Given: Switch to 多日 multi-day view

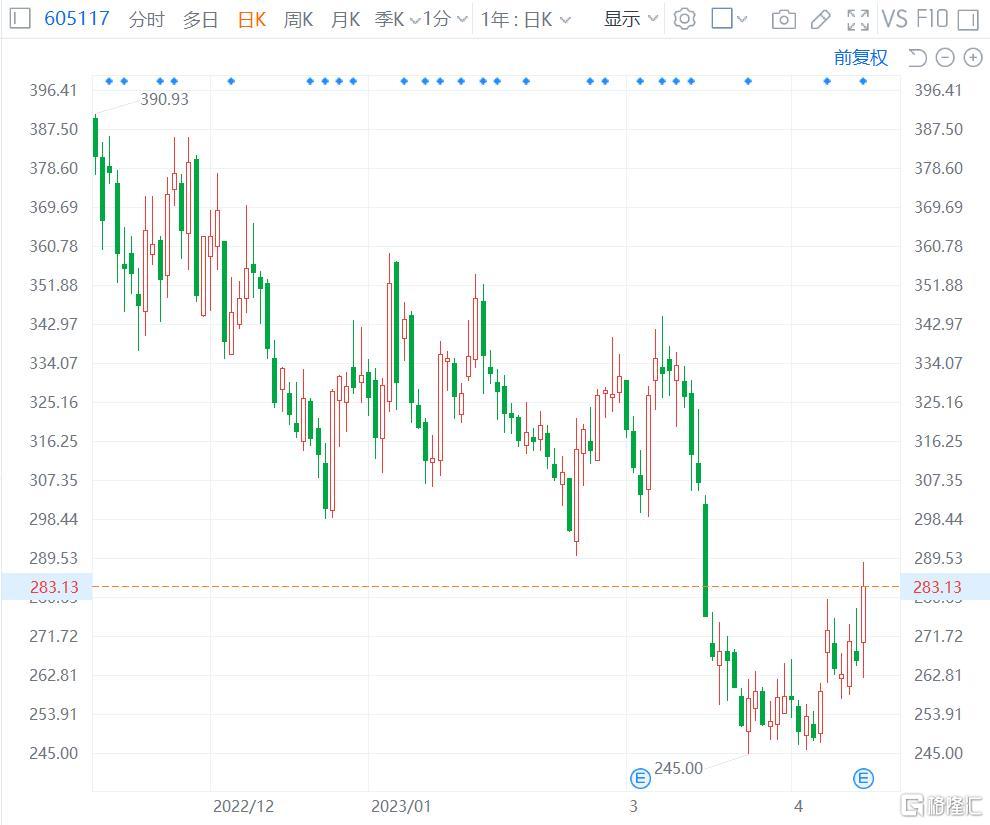Looking at the screenshot, I should click(x=200, y=20).
